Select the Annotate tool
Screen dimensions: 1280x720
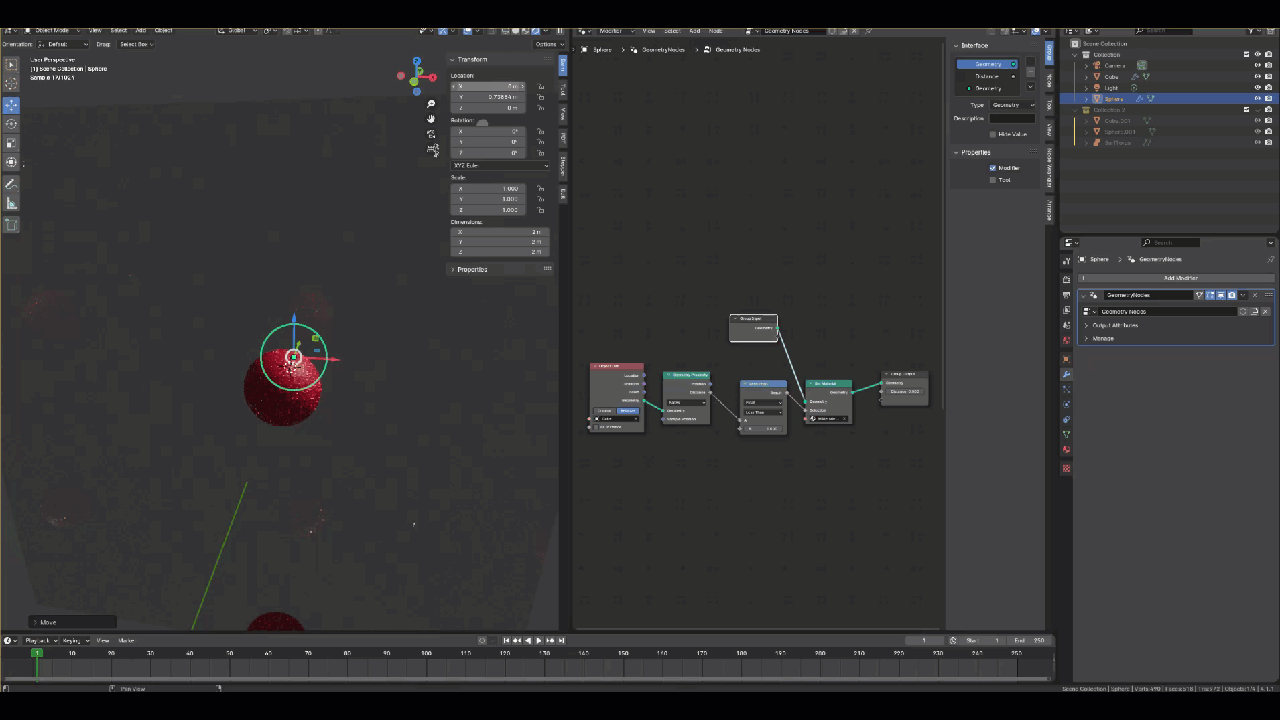point(11,184)
